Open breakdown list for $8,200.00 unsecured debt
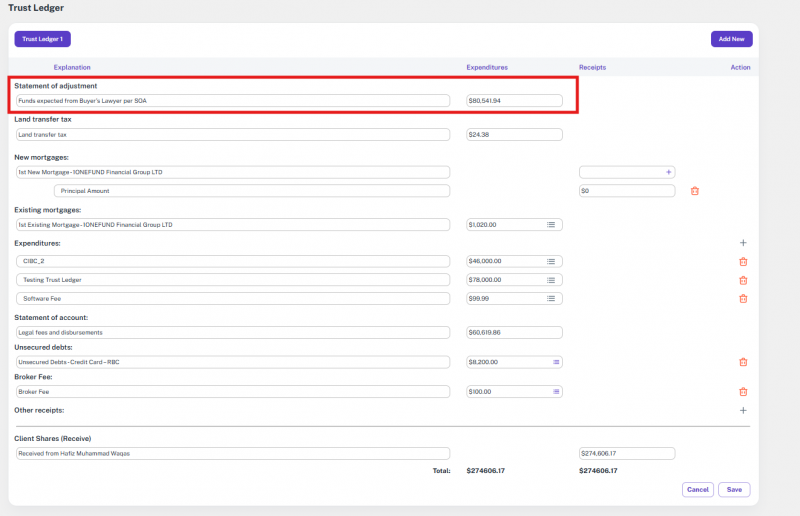 pos(556,362)
